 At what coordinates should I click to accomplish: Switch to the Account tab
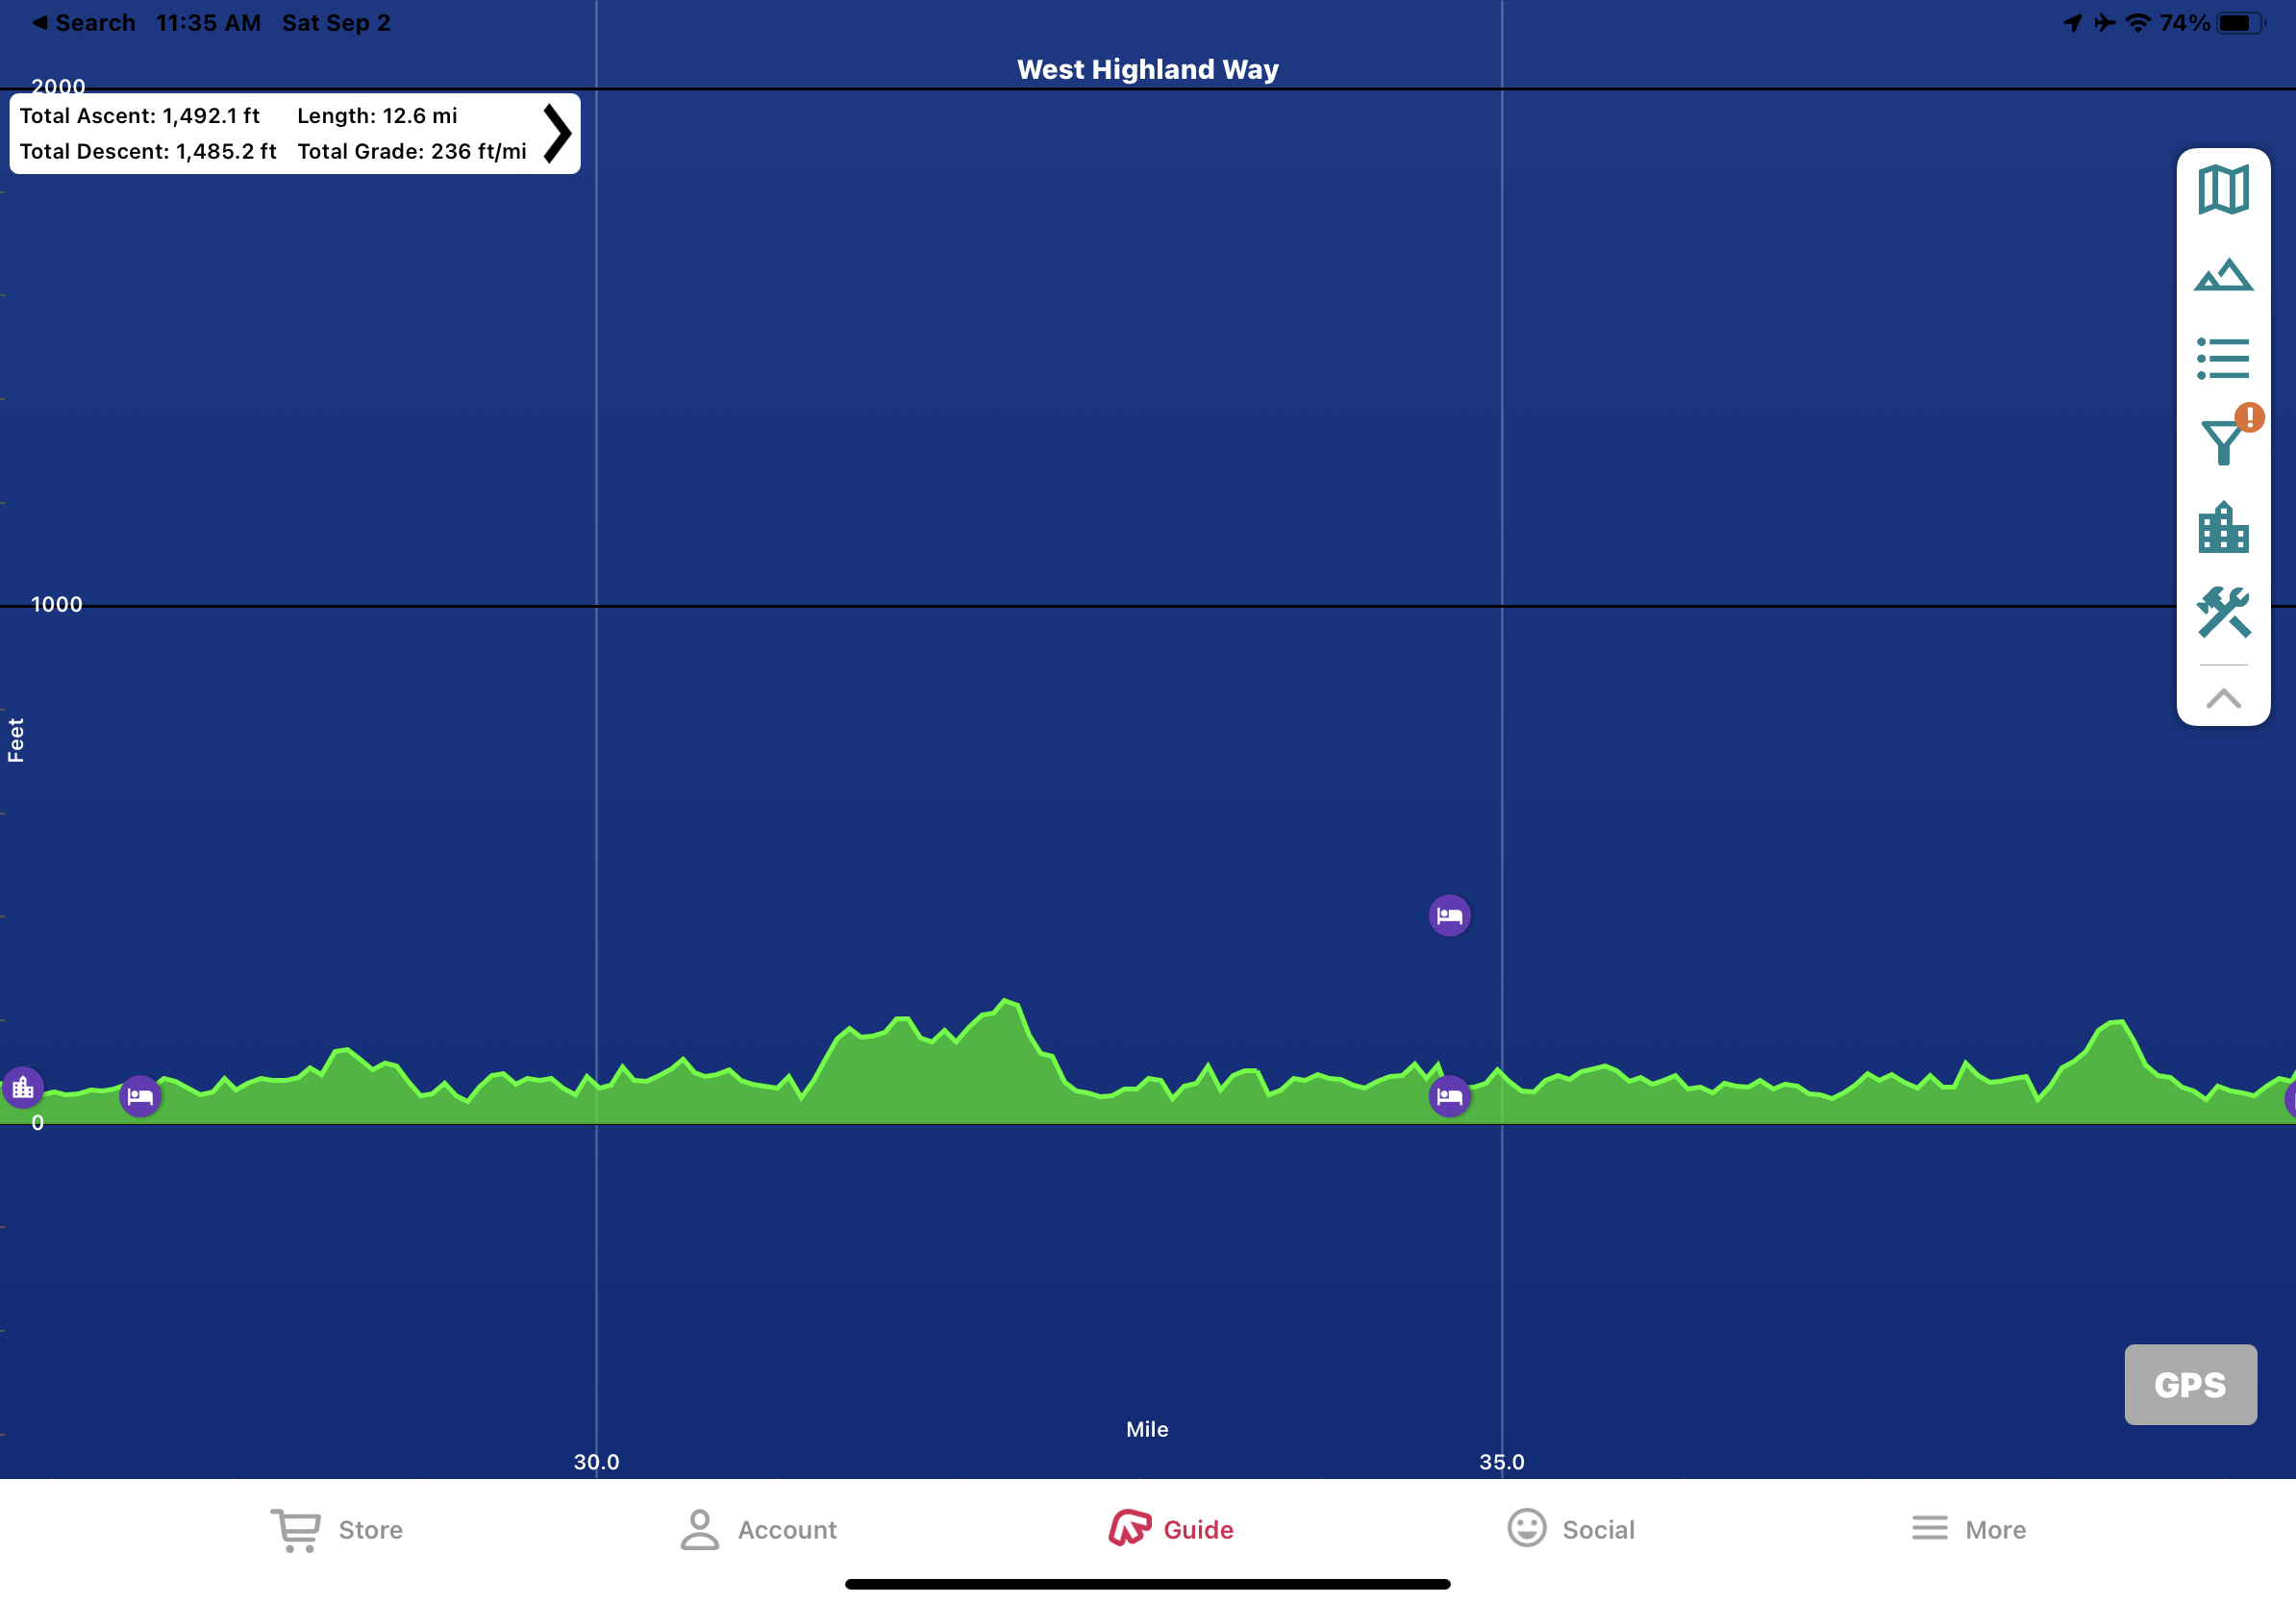759,1529
